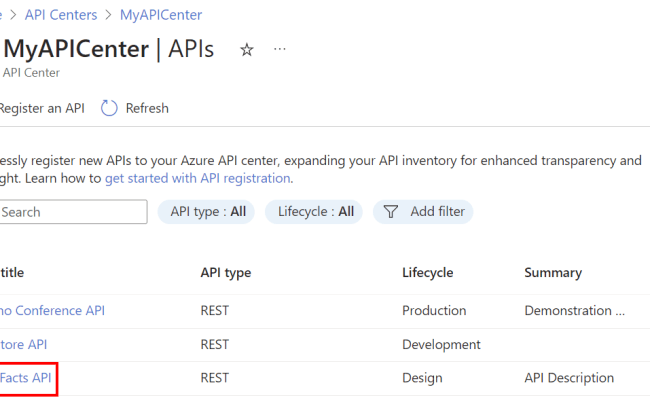The width and height of the screenshot is (650, 400).
Task: Click MyAPICenter breadcrumb link
Action: [x=160, y=15]
